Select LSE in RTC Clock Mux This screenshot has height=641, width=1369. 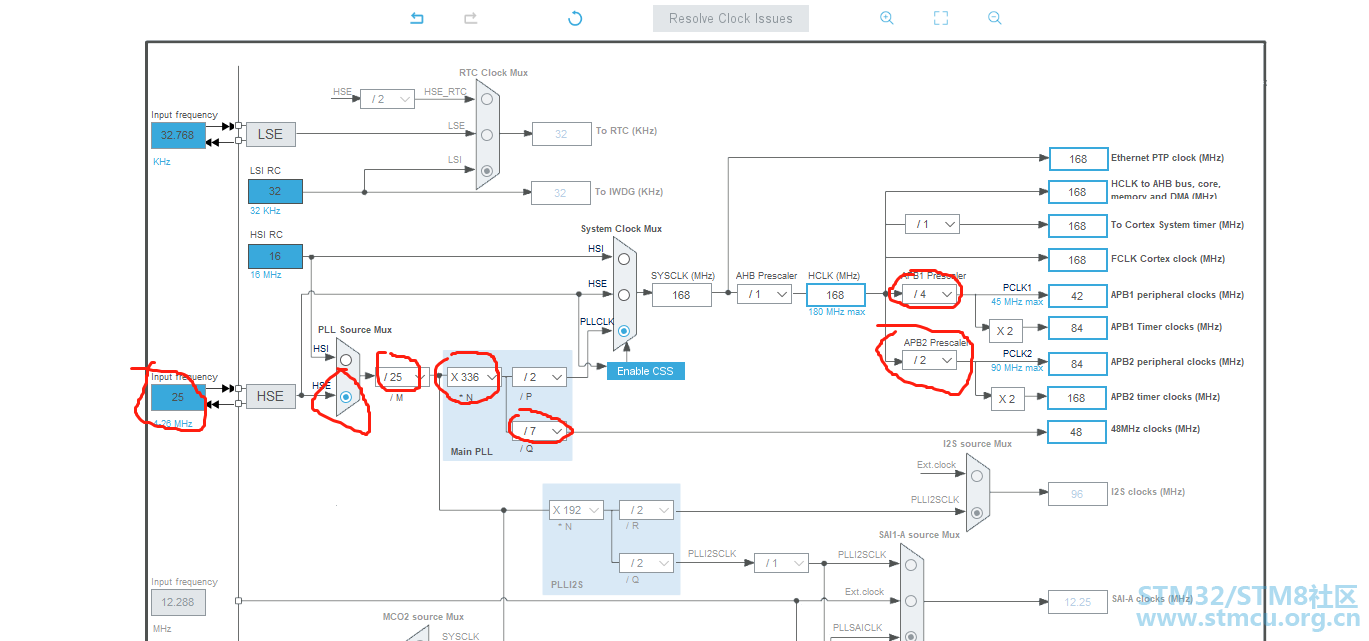(487, 134)
